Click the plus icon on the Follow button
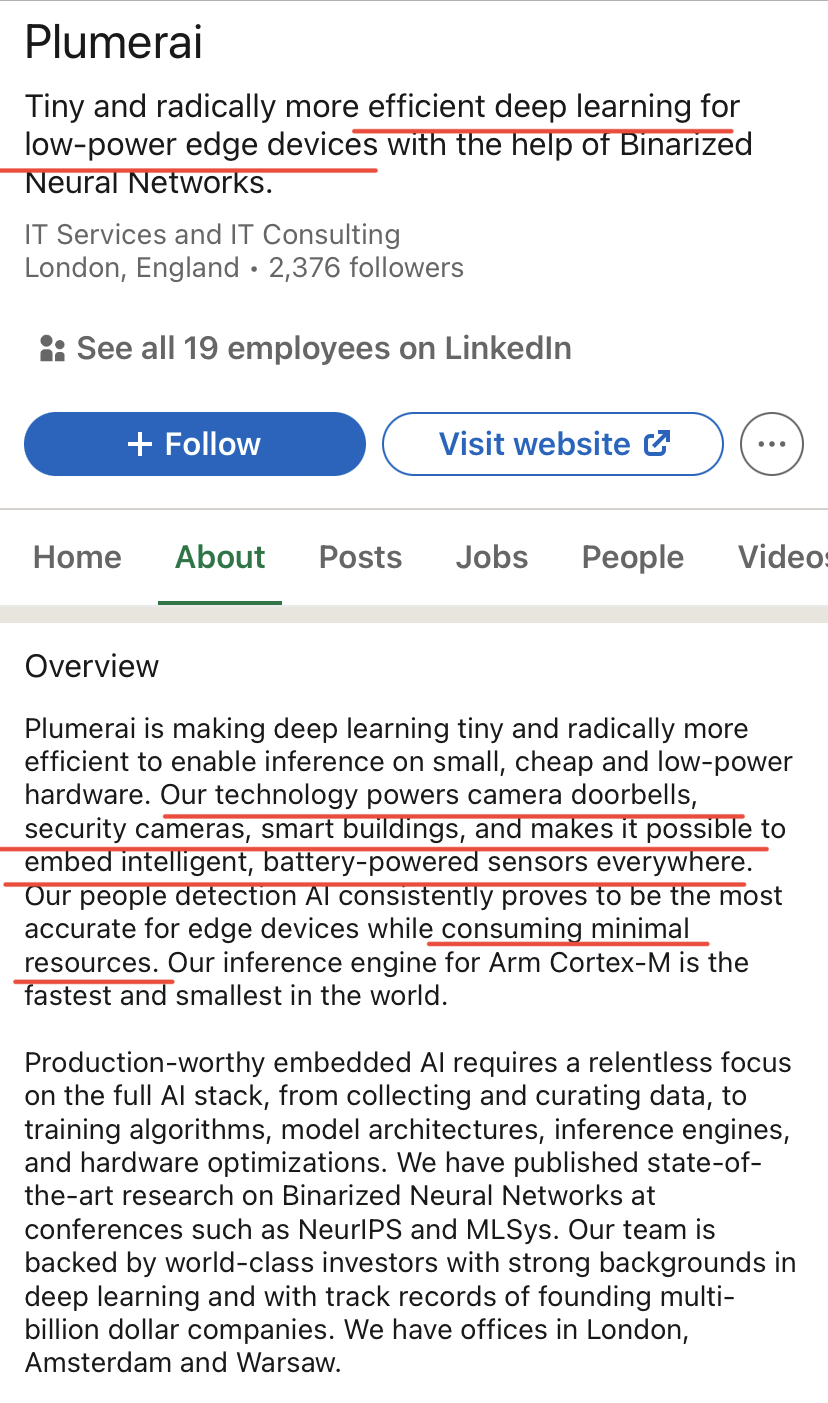Viewport: 828px width, 1403px height. (141, 444)
